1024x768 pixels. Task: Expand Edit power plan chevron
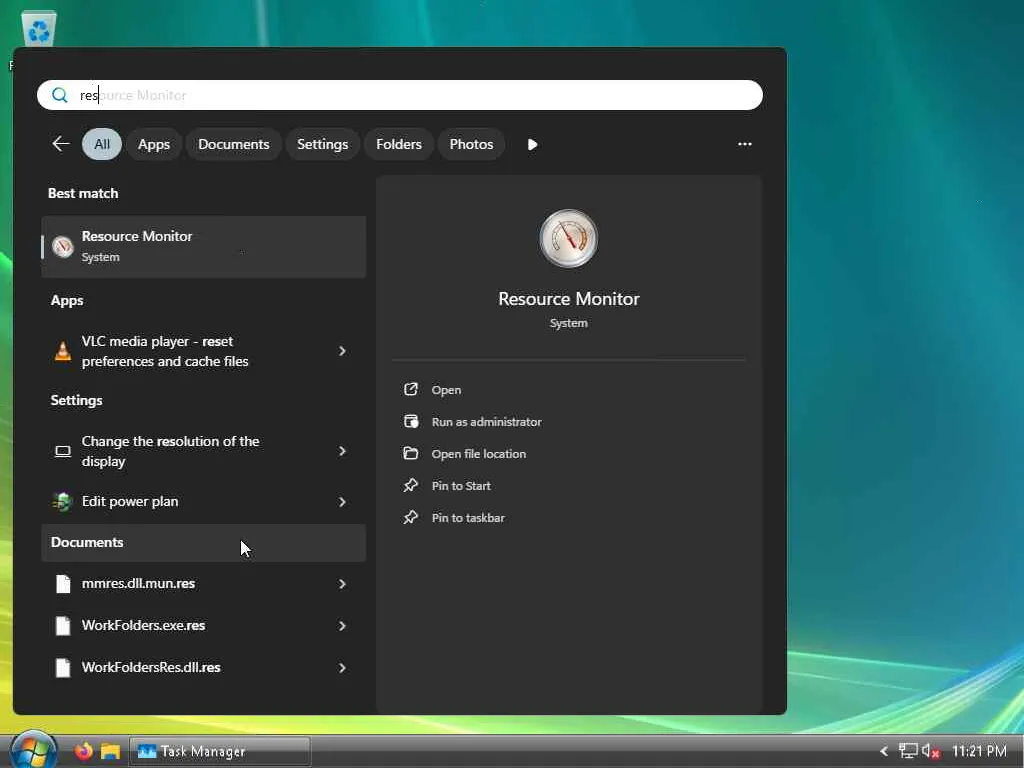pyautogui.click(x=342, y=502)
